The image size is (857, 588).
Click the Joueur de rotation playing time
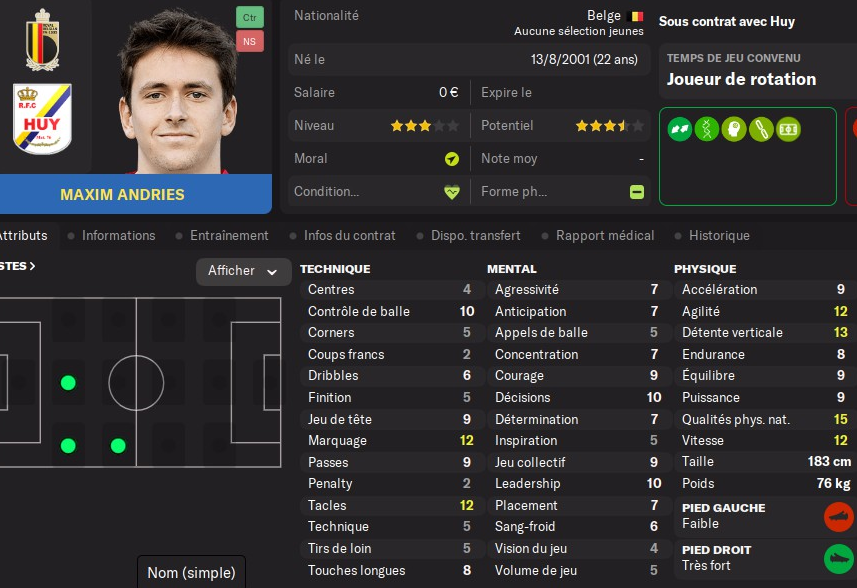741,79
